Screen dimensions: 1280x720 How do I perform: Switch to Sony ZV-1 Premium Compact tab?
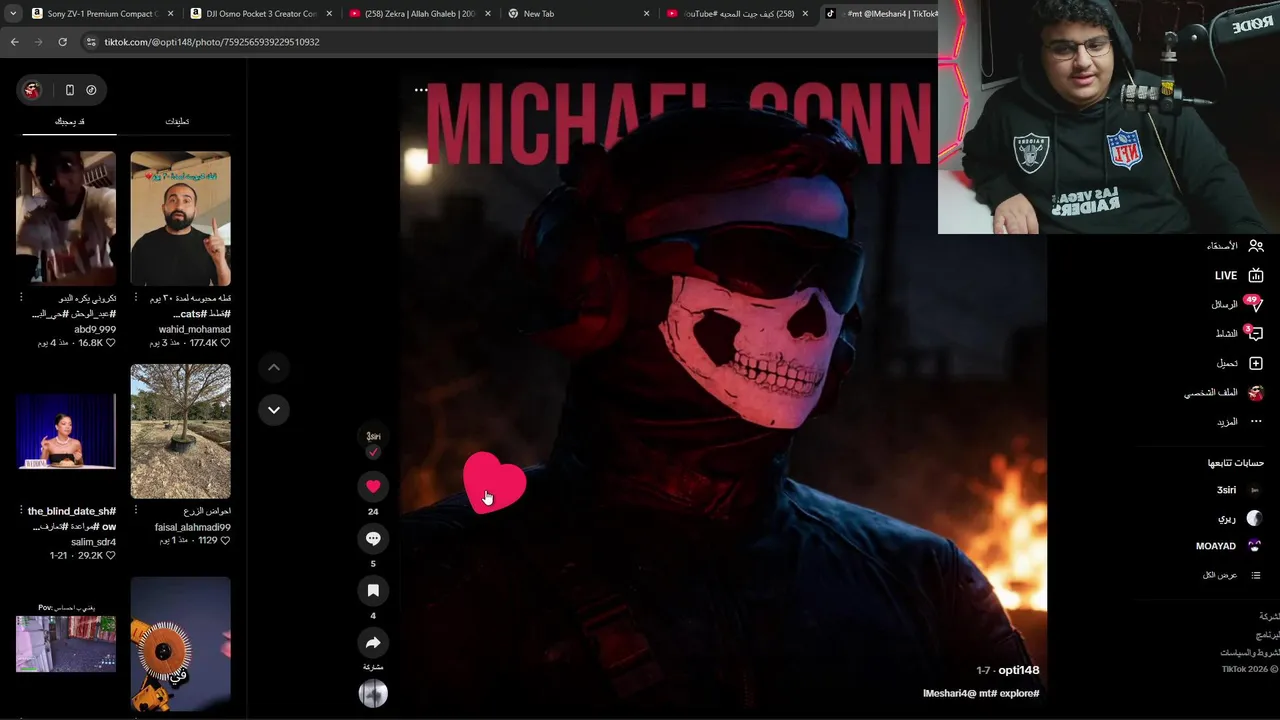(102, 14)
